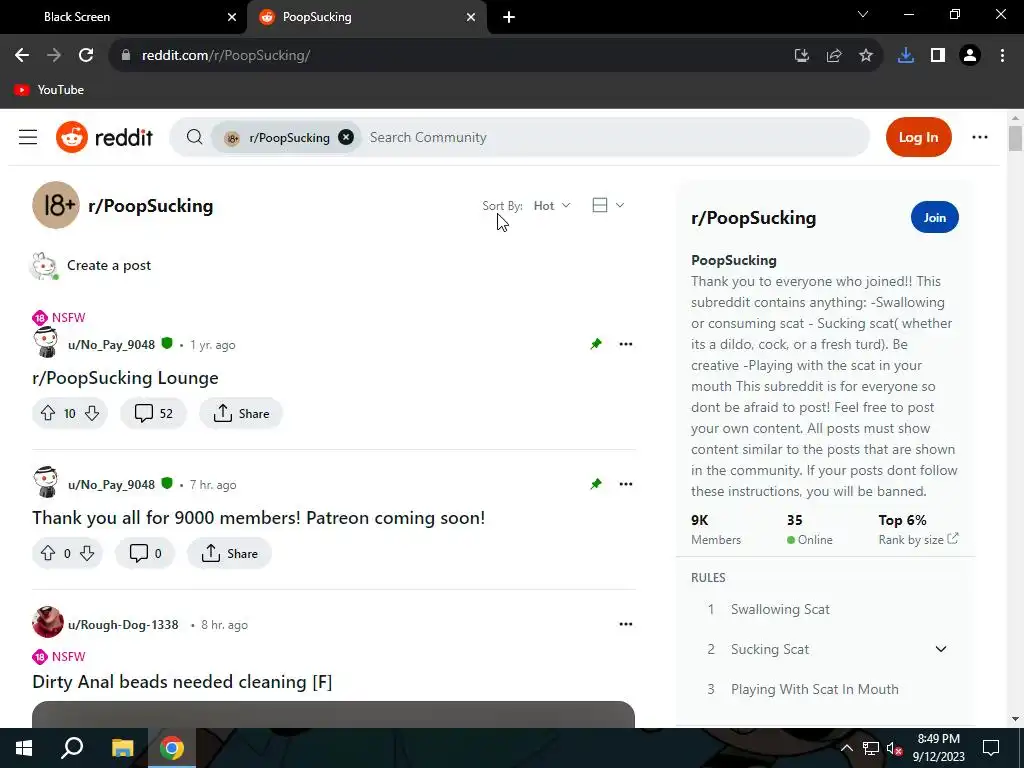Open the 52 comments on Lounge post
The width and height of the screenshot is (1024, 768).
point(153,413)
